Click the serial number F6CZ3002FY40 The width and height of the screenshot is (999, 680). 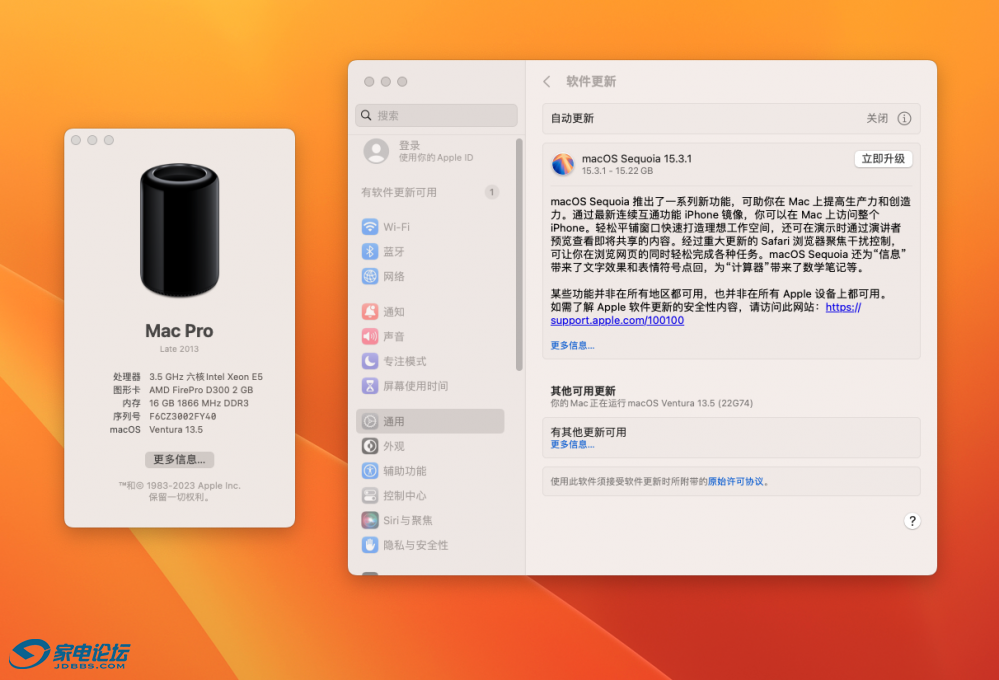coord(182,417)
